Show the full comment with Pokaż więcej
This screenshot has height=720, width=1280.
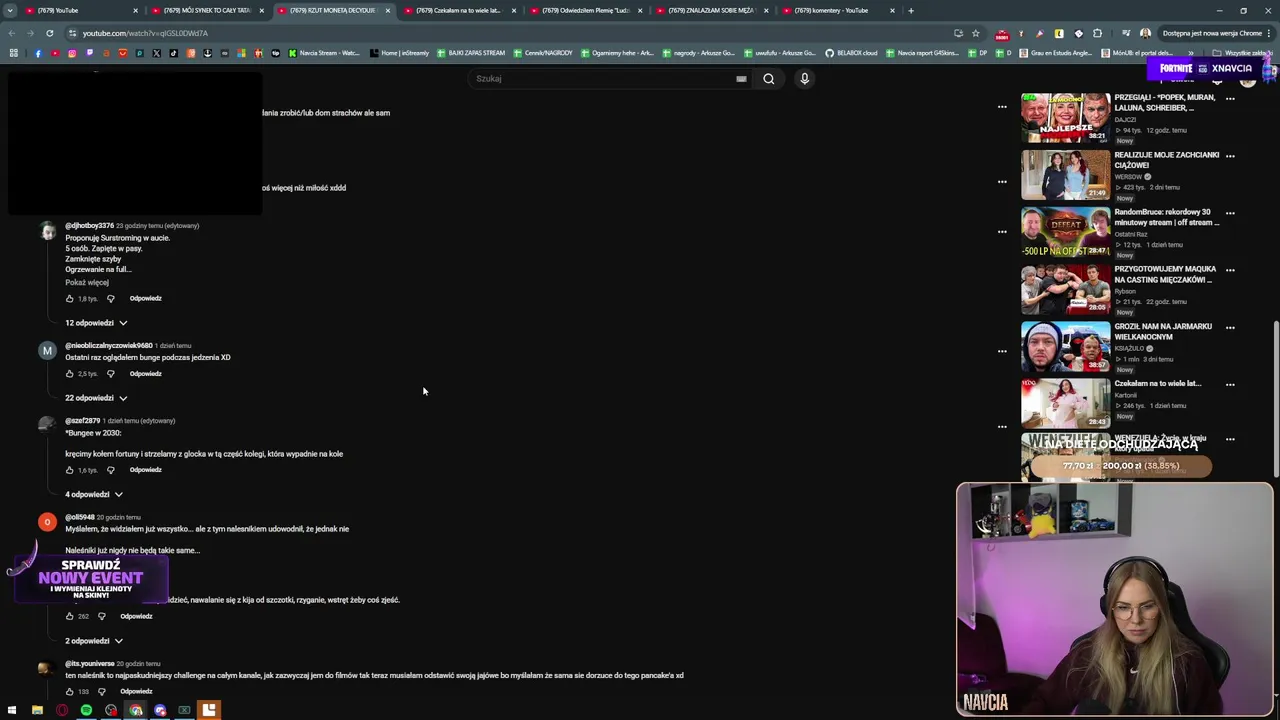(87, 282)
